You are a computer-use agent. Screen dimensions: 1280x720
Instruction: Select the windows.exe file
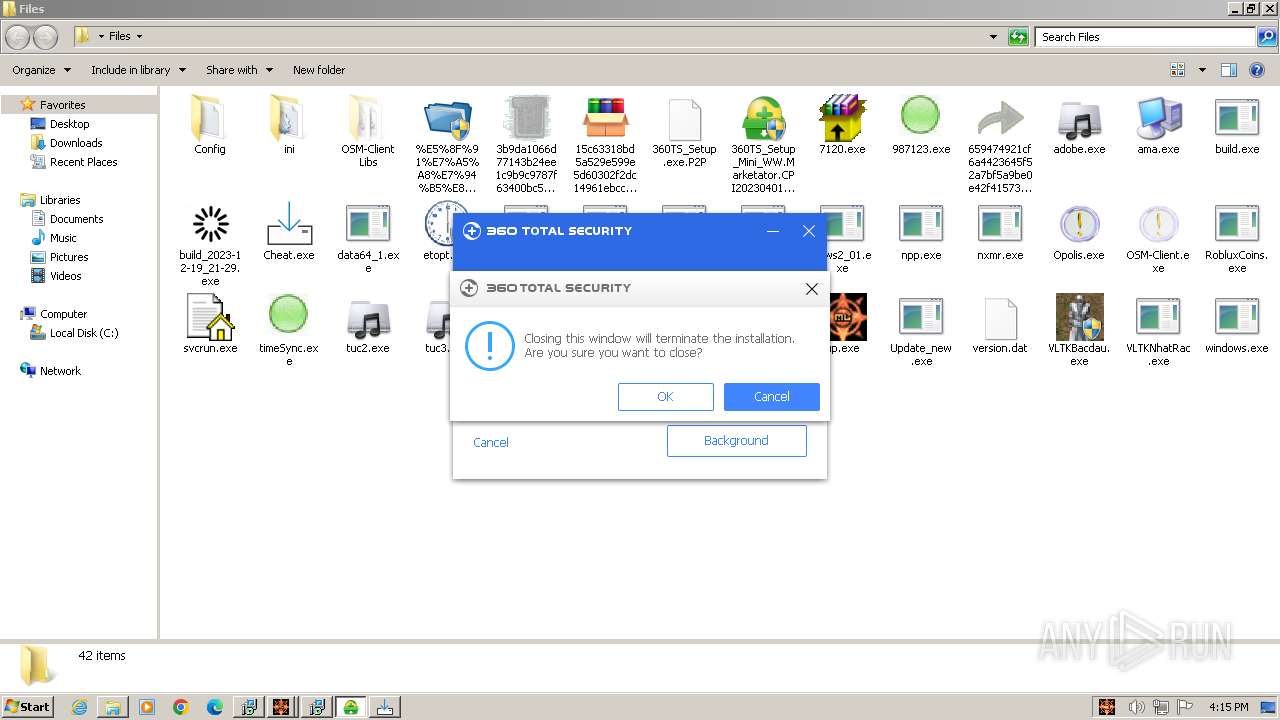point(1237,325)
